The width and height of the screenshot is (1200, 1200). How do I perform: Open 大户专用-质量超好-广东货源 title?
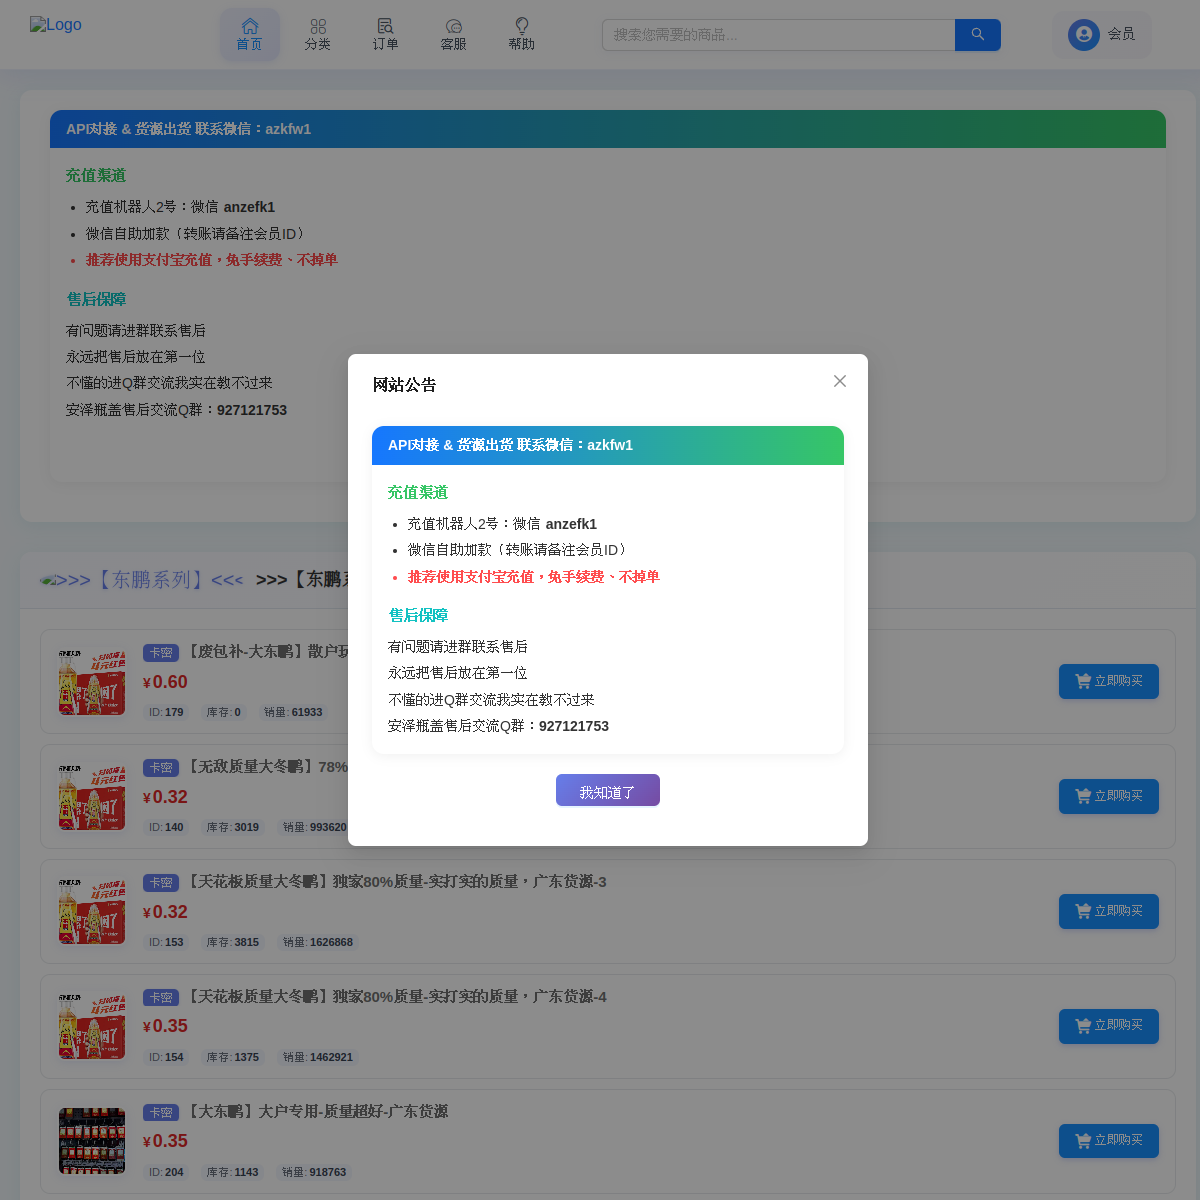pos(317,1112)
